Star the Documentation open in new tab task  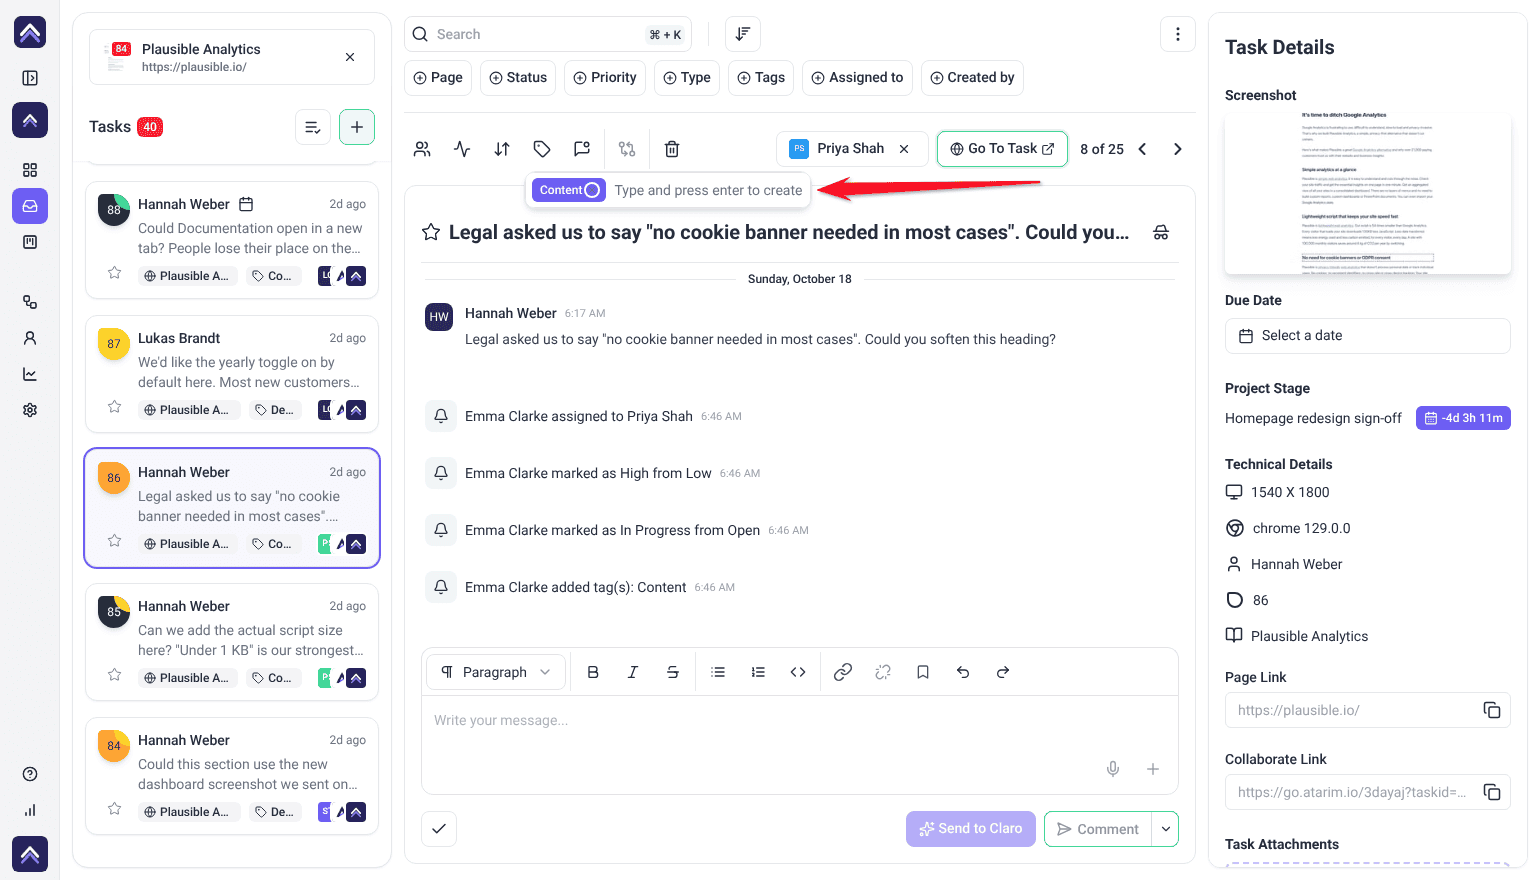coord(115,273)
